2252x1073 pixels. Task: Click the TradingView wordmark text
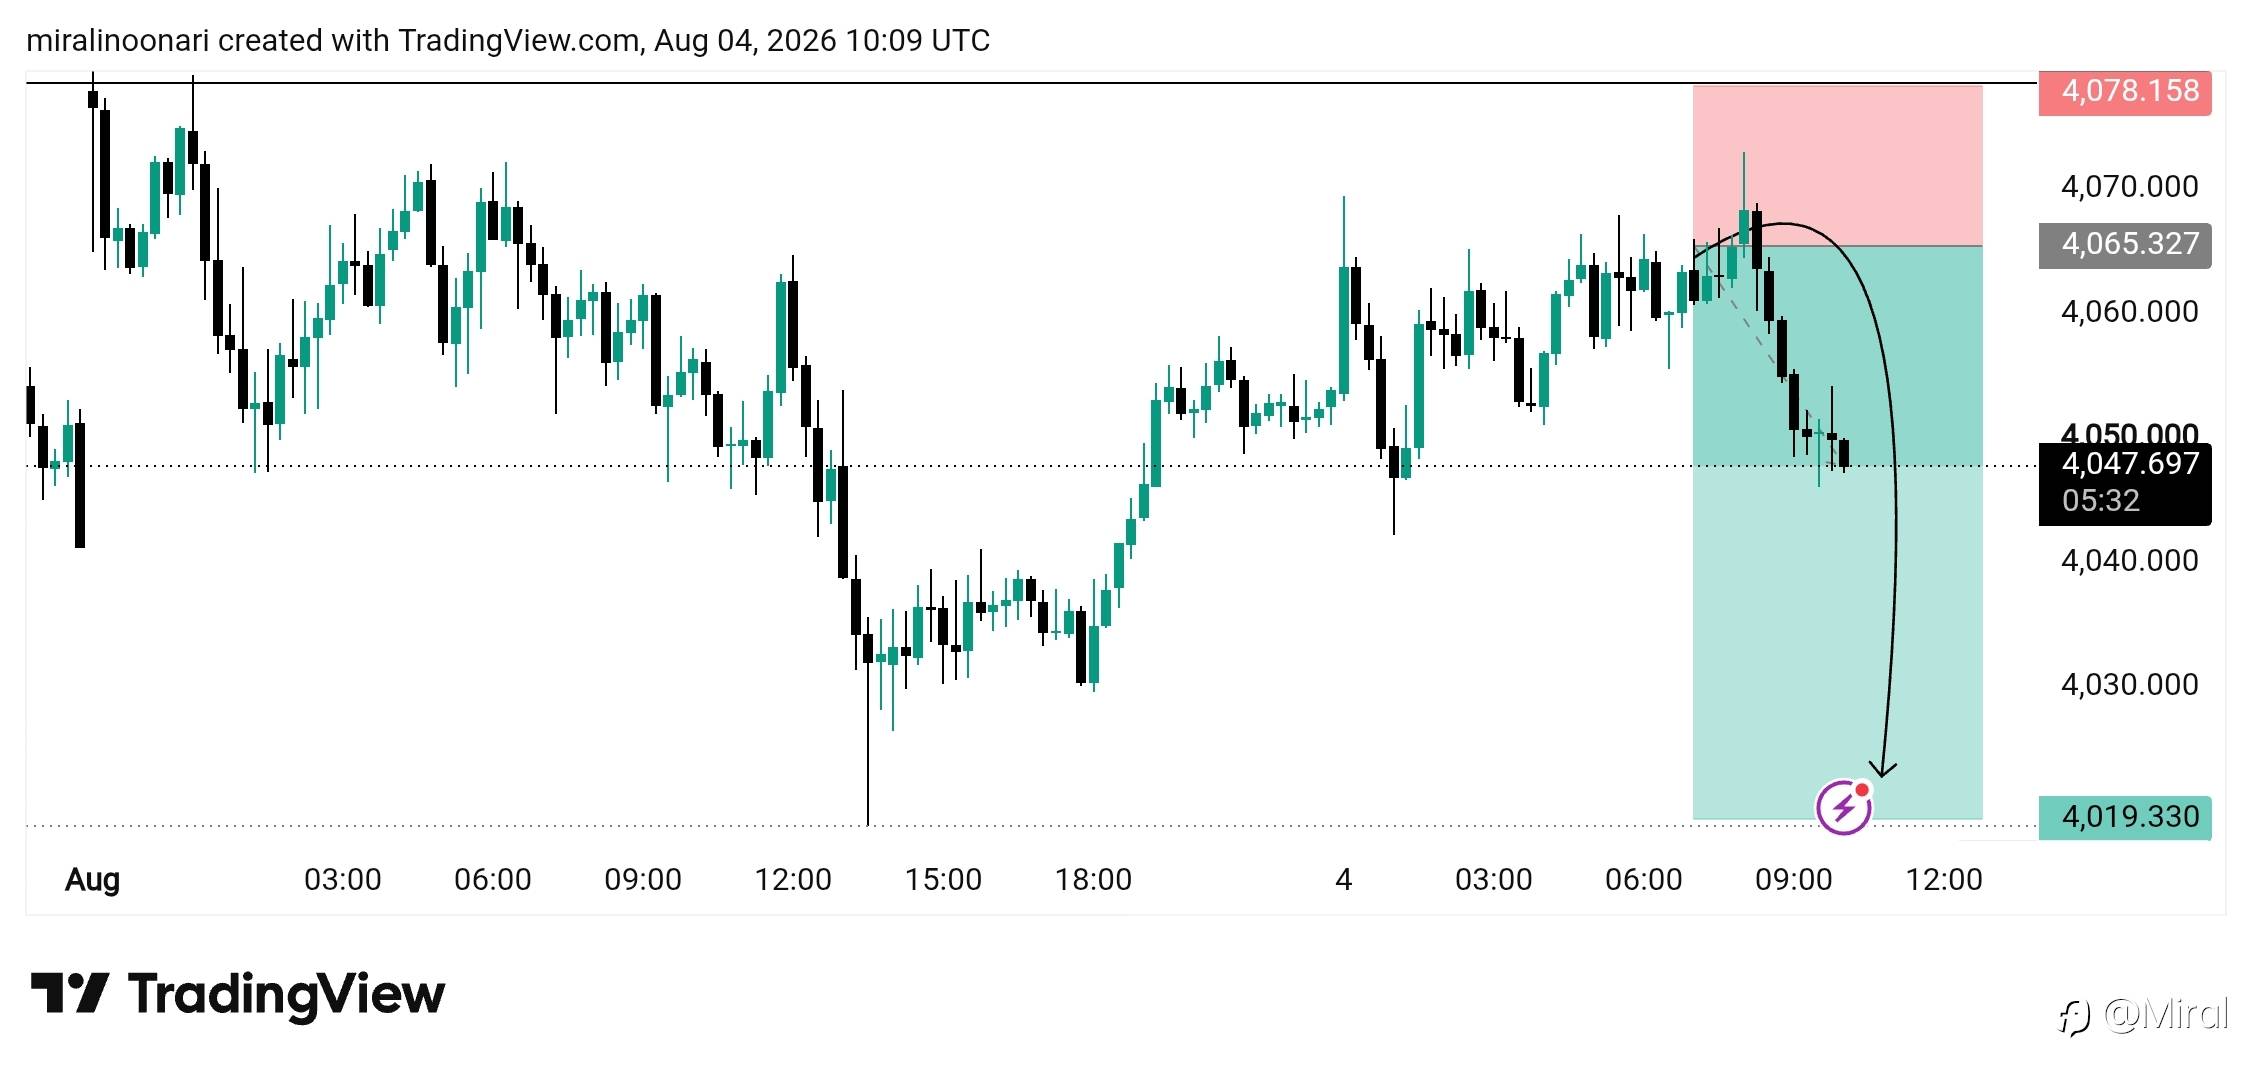[286, 995]
